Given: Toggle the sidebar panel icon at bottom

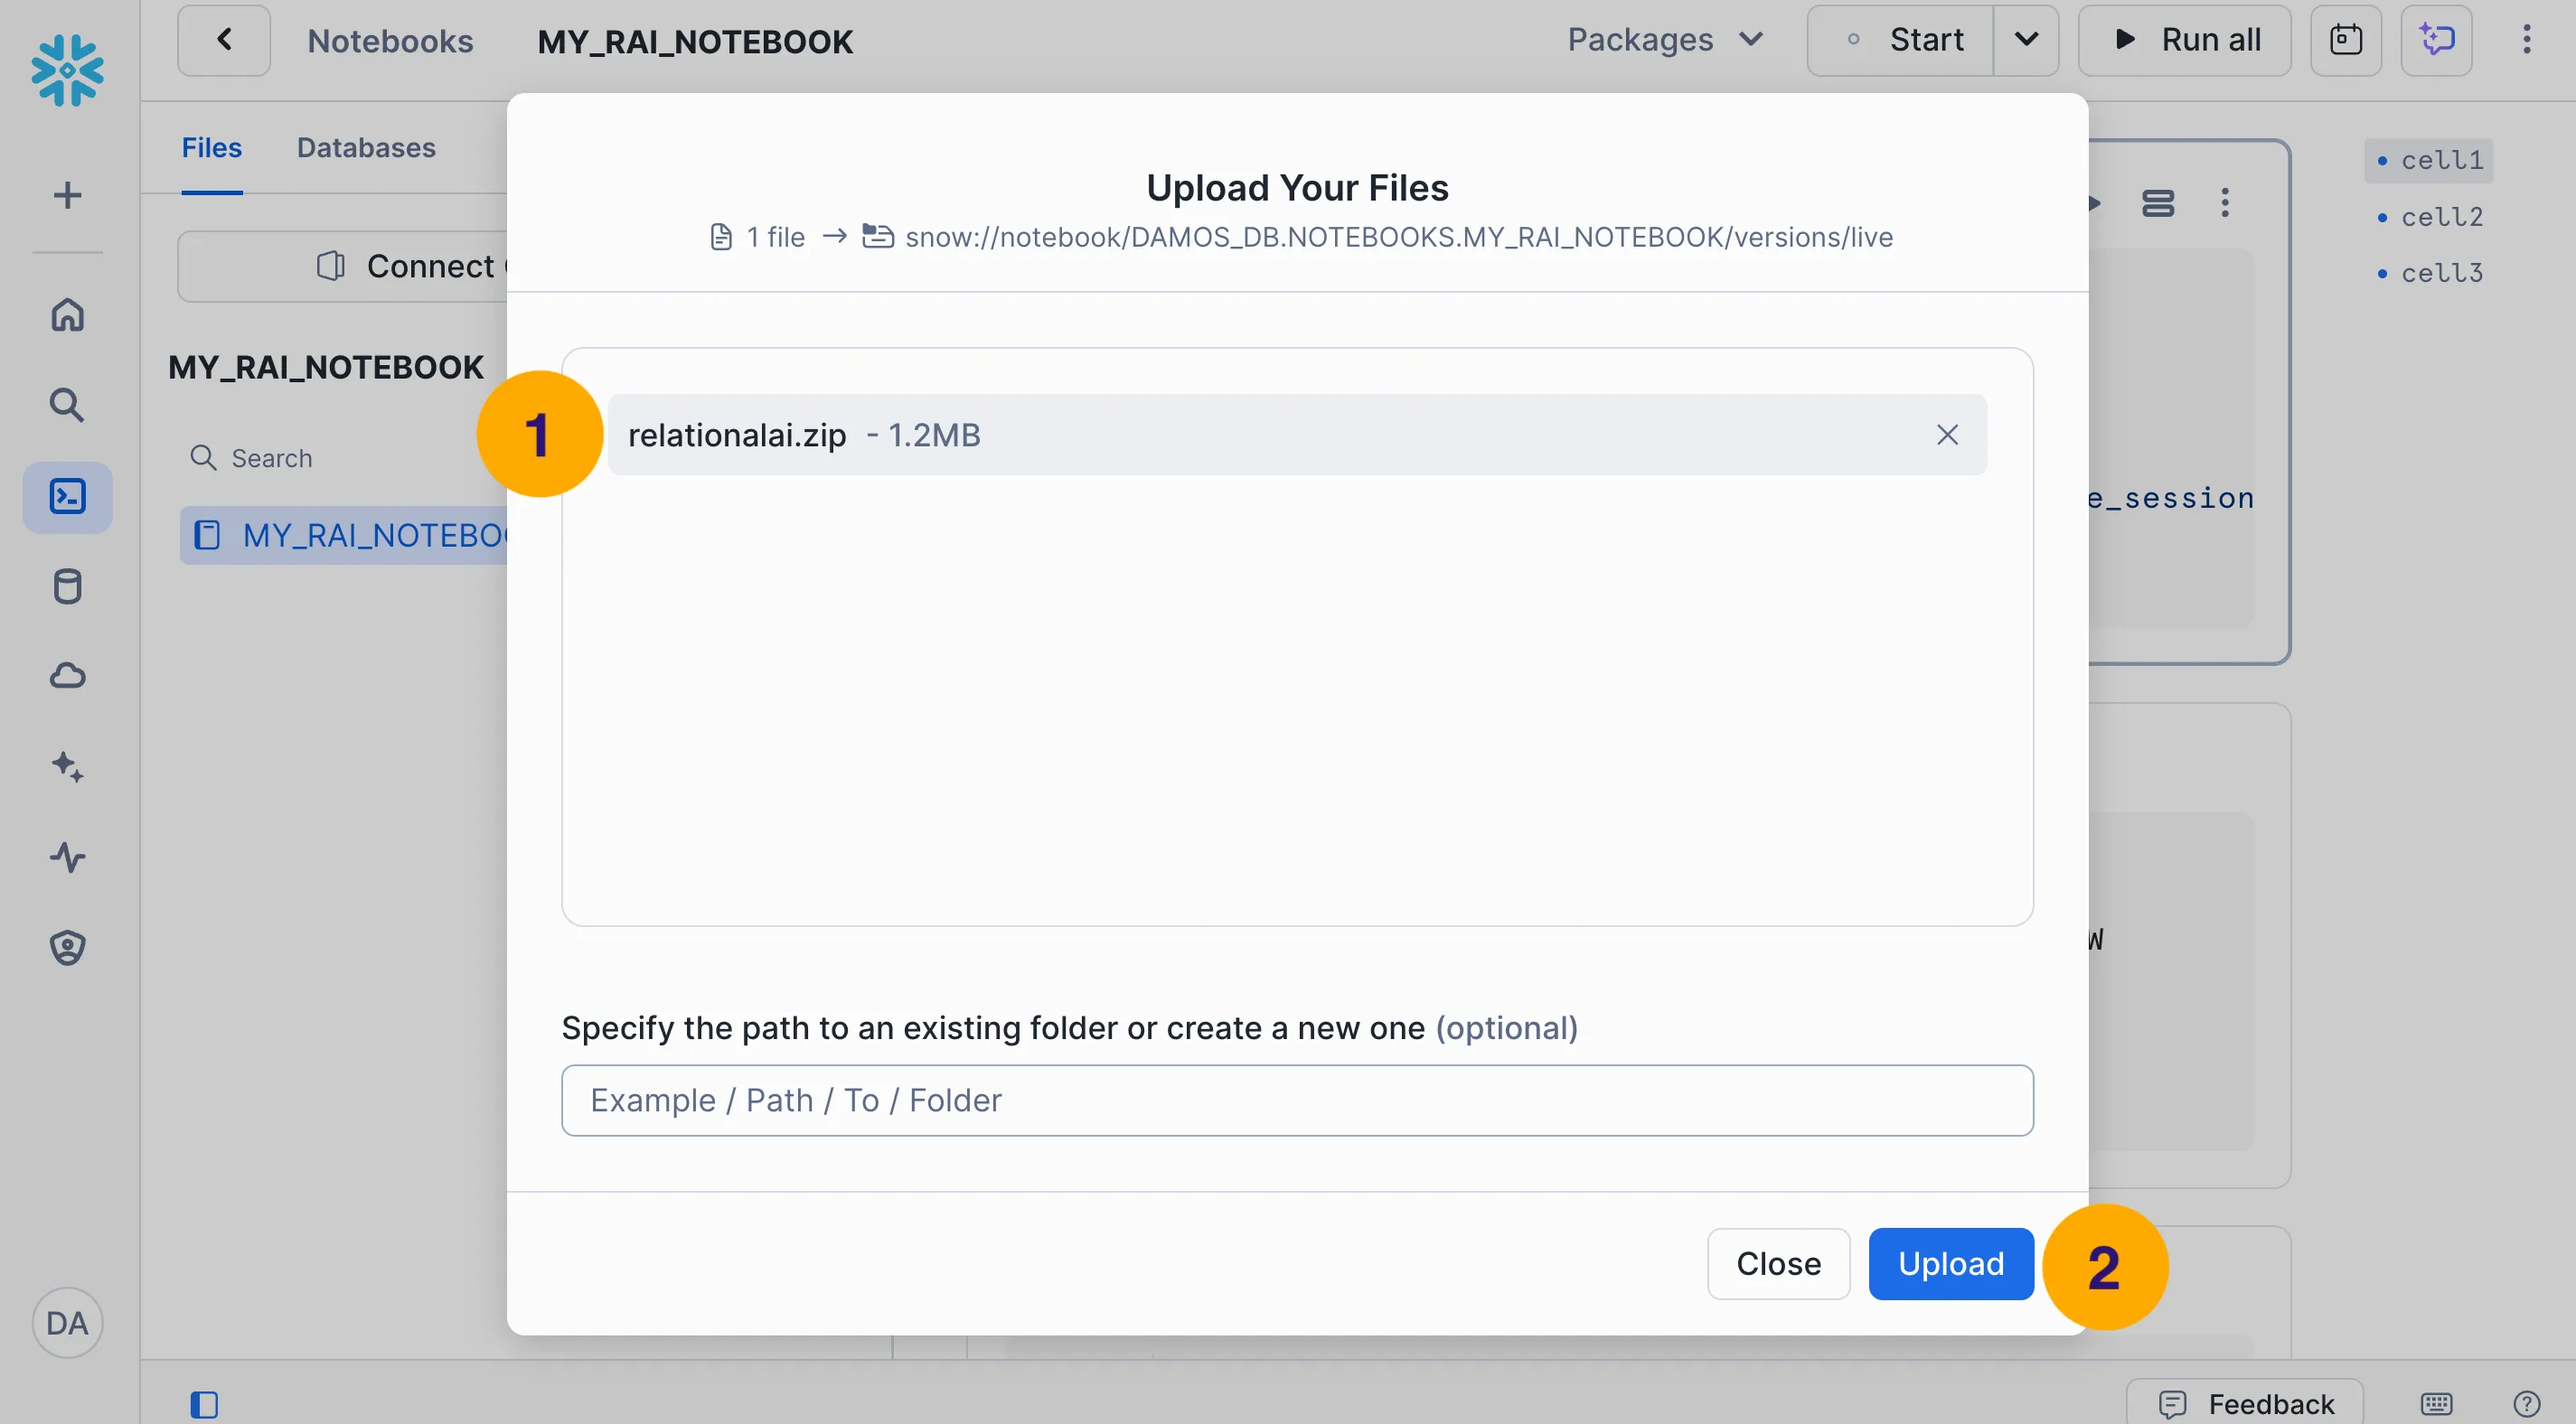Looking at the screenshot, I should click(204, 1405).
